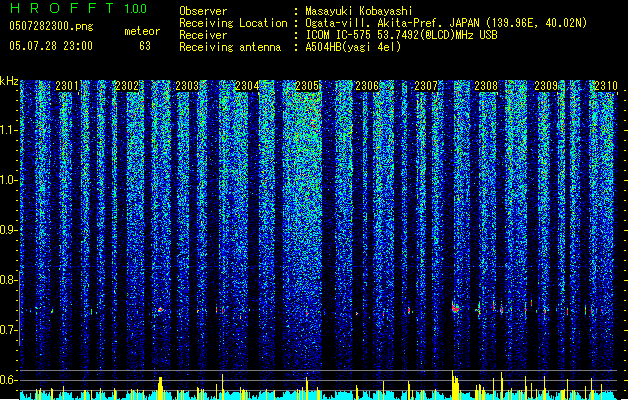Click the 'Receiving Location' label
Screen dimensions: 629x400
[x=233, y=23]
